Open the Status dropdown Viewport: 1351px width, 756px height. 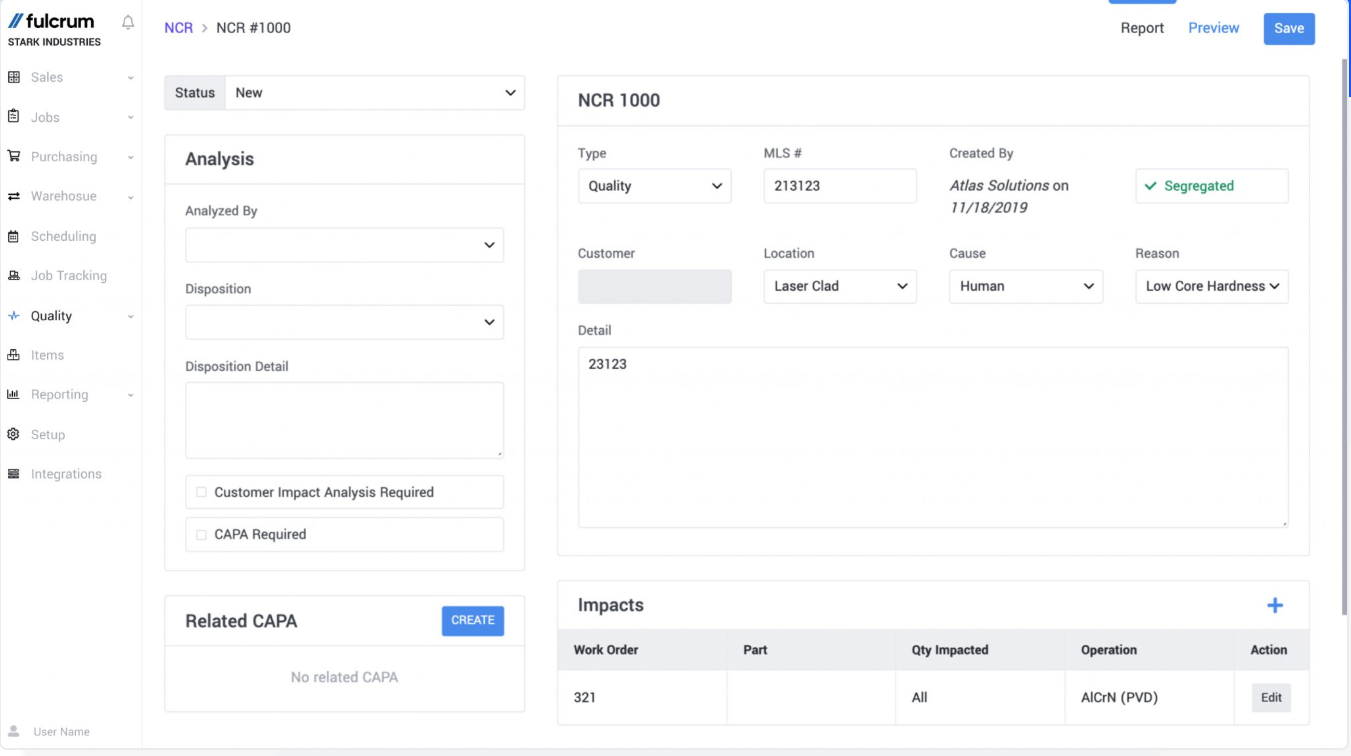(374, 93)
